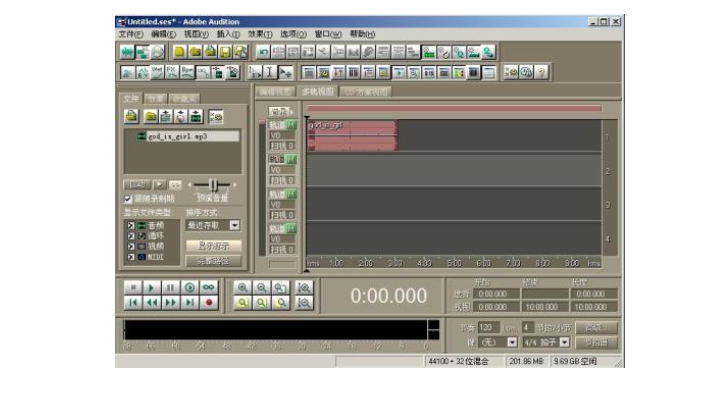Image resolution: width=727 pixels, height=393 pixels.
Task: Enable looped playback with the infinity icon
Action: click(x=209, y=287)
